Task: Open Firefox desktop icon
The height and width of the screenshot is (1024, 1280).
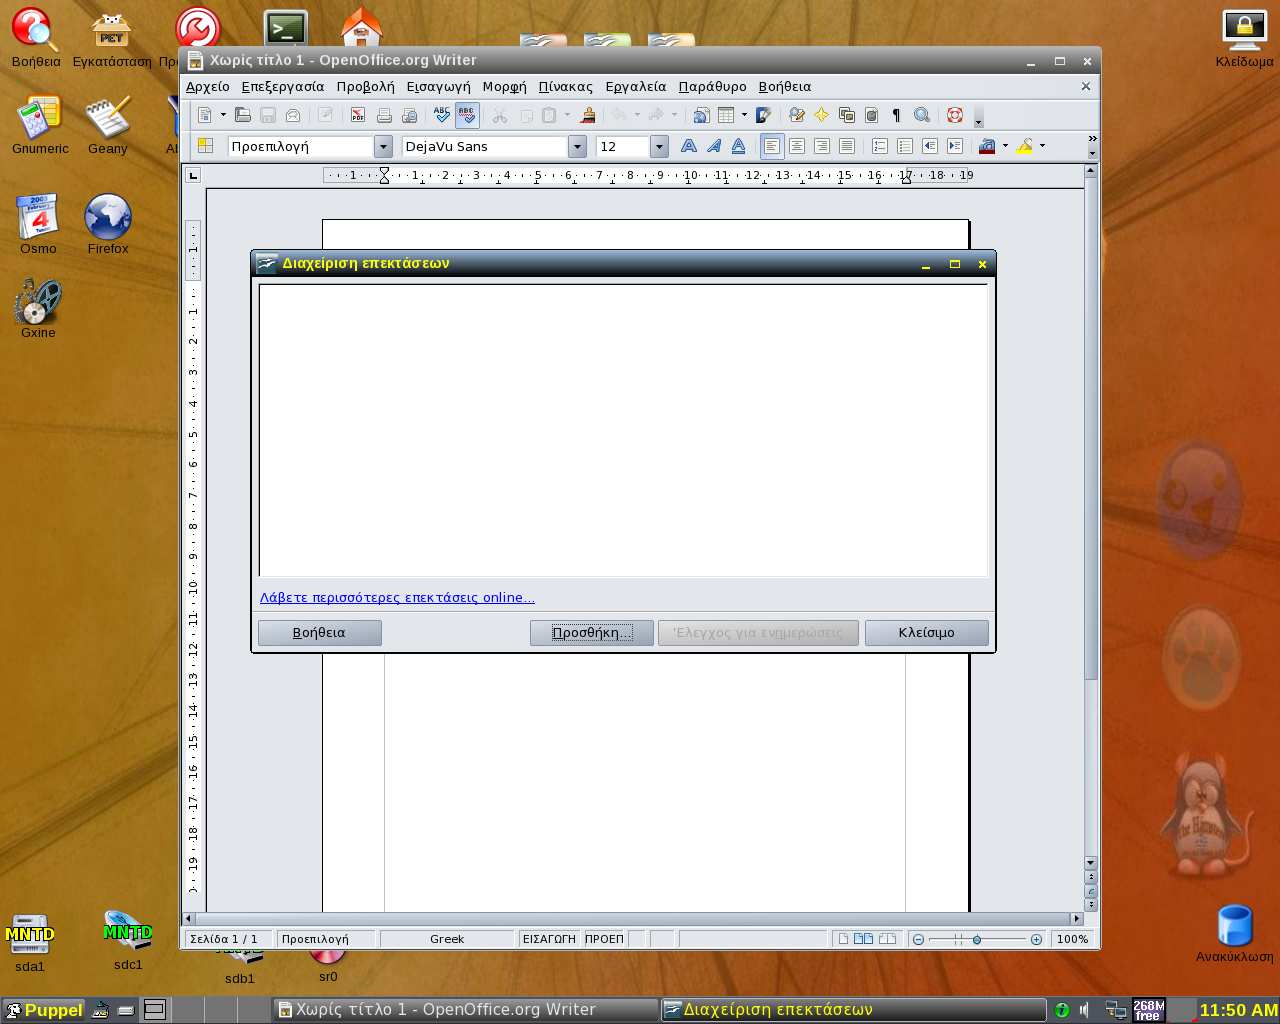Action: click(x=108, y=224)
